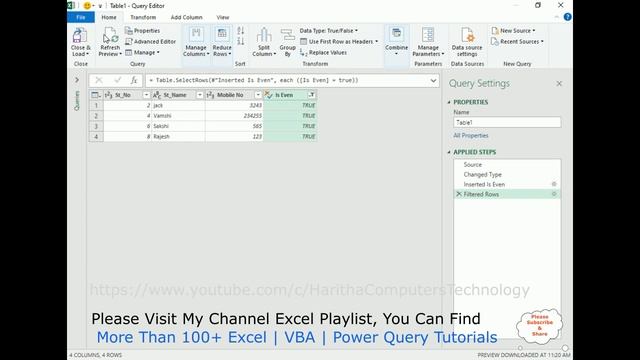640x360 pixels.
Task: Click the table corner icon in grid header
Action: 96,95
